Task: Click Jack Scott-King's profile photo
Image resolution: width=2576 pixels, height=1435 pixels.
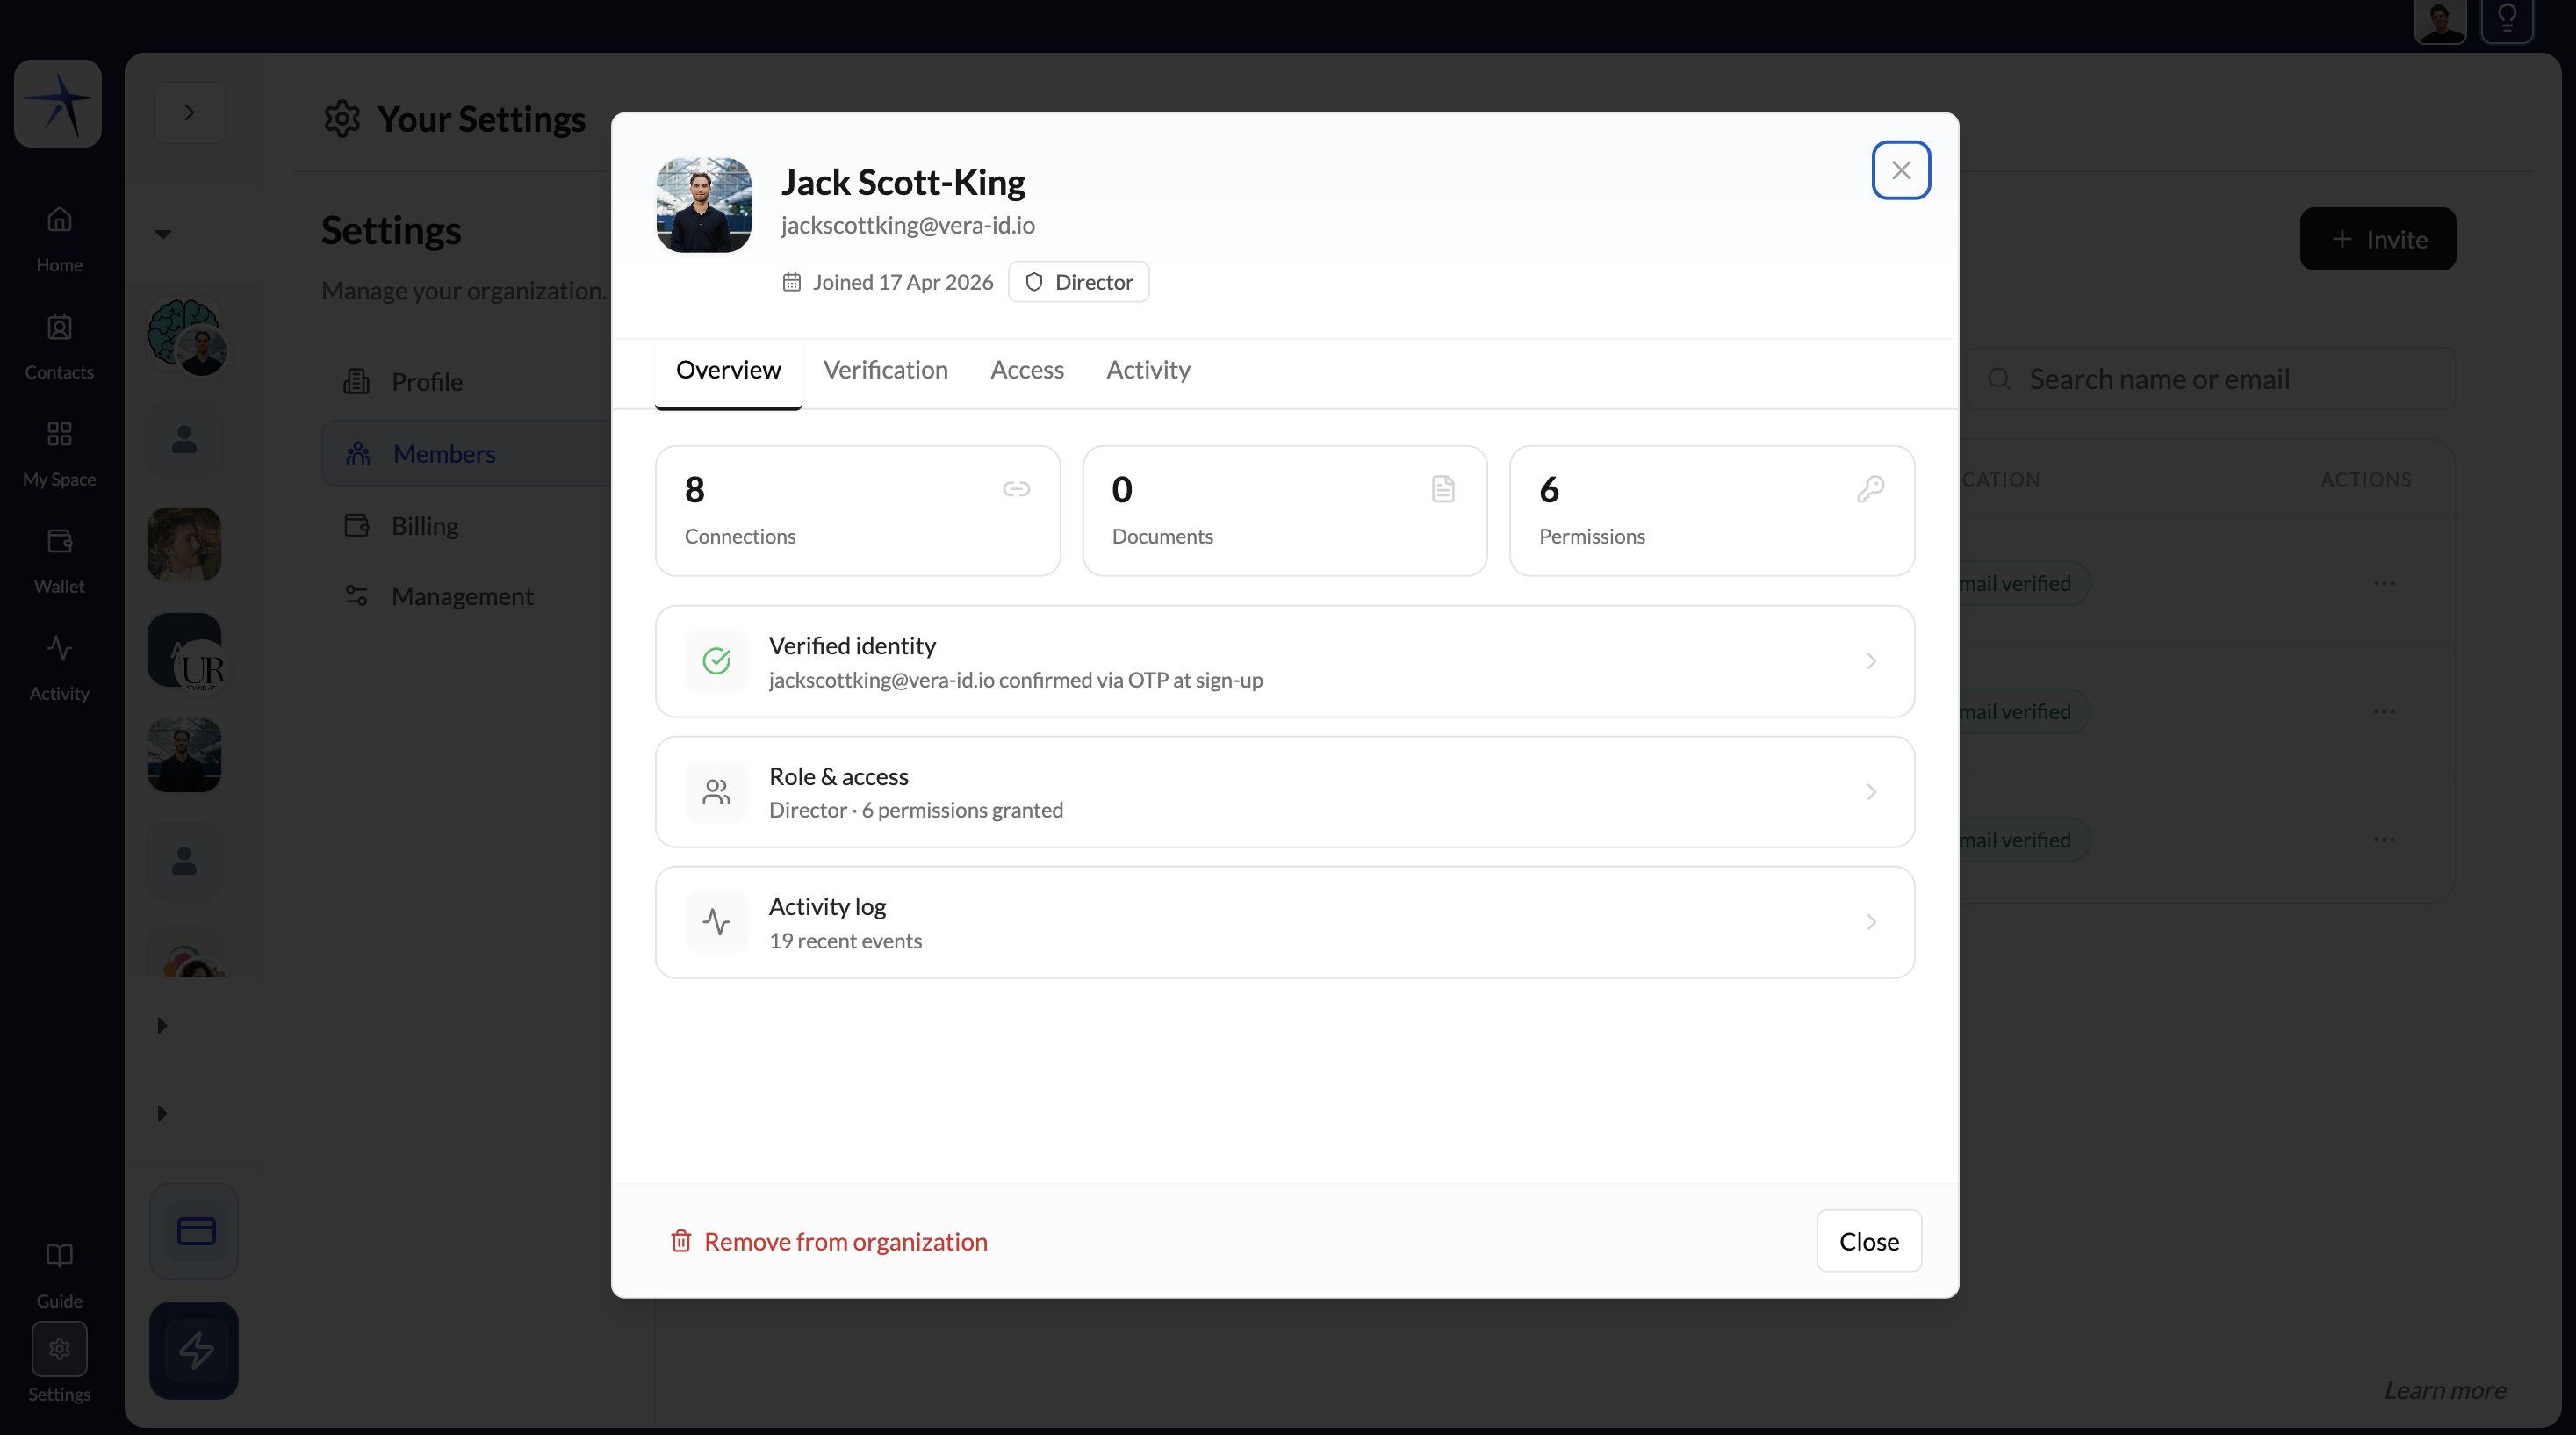Action: tap(703, 205)
